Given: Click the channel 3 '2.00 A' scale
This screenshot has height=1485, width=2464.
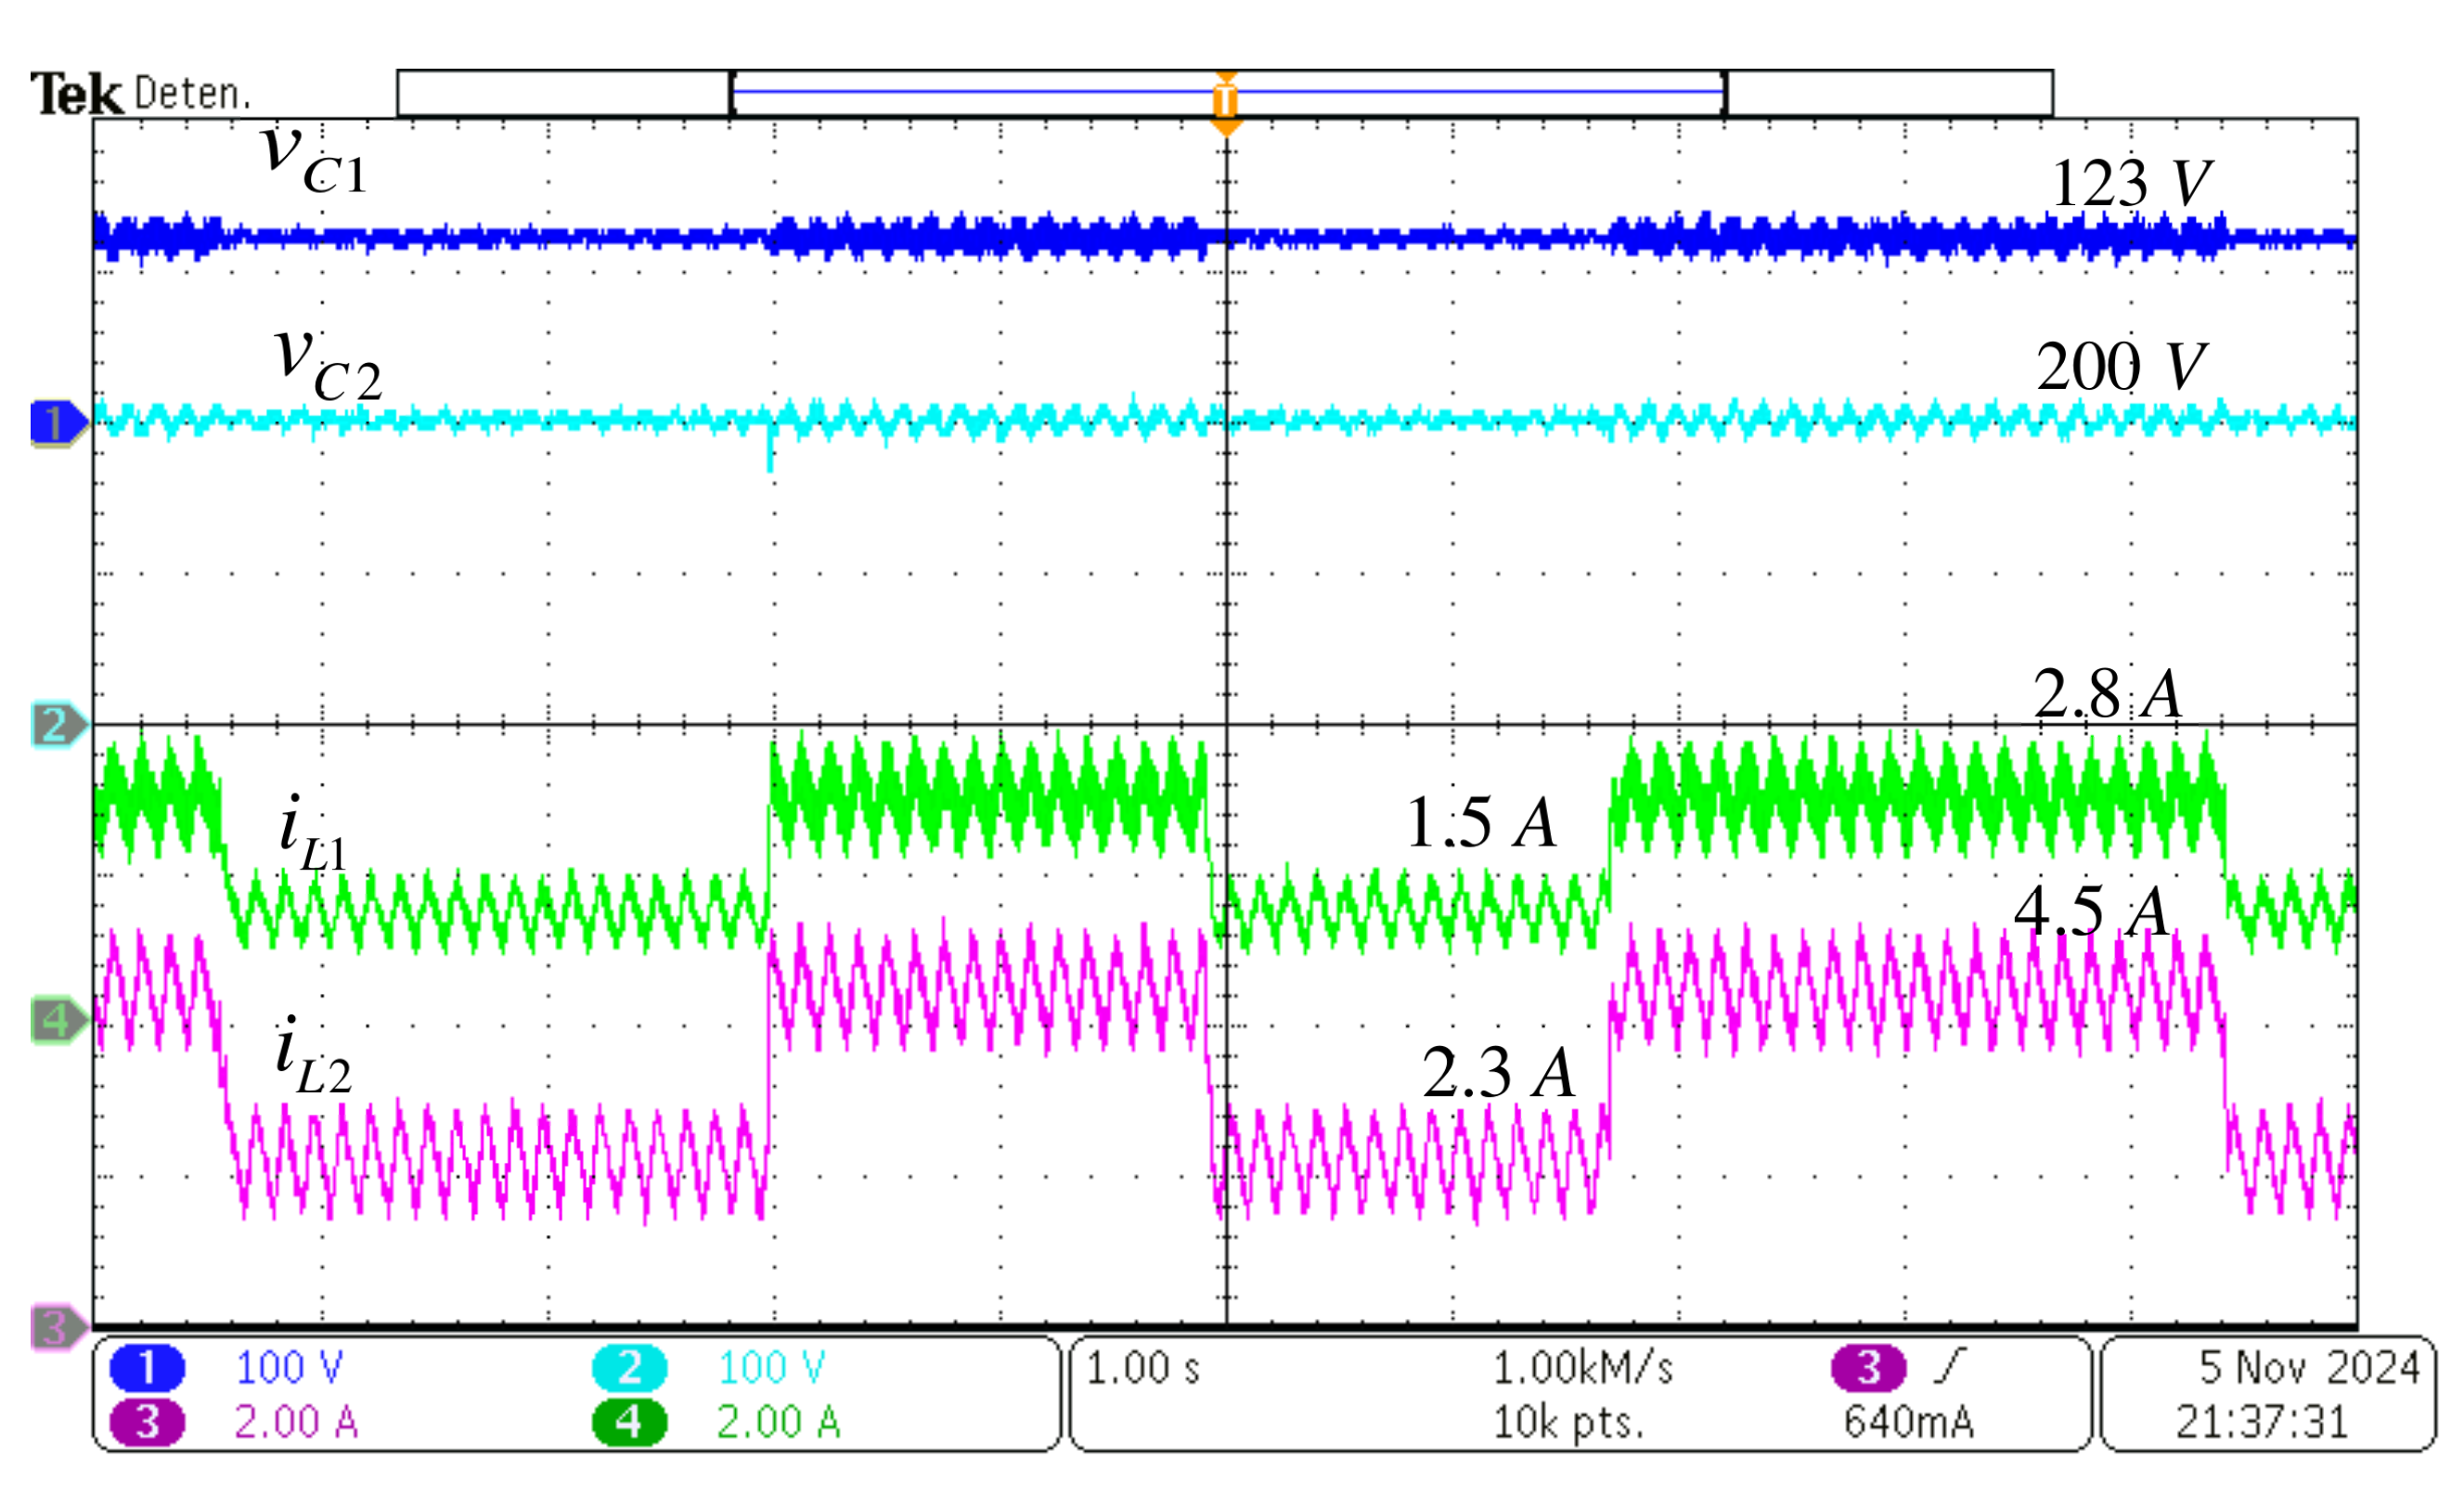Looking at the screenshot, I should (x=296, y=1422).
